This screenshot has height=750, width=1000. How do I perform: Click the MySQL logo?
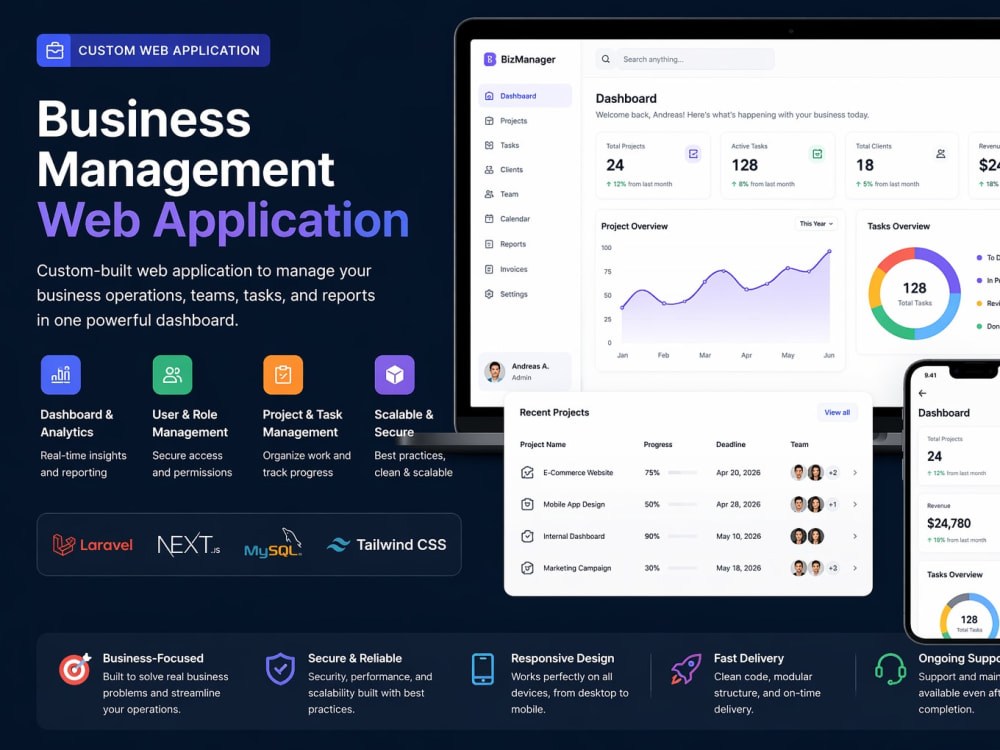[x=273, y=543]
